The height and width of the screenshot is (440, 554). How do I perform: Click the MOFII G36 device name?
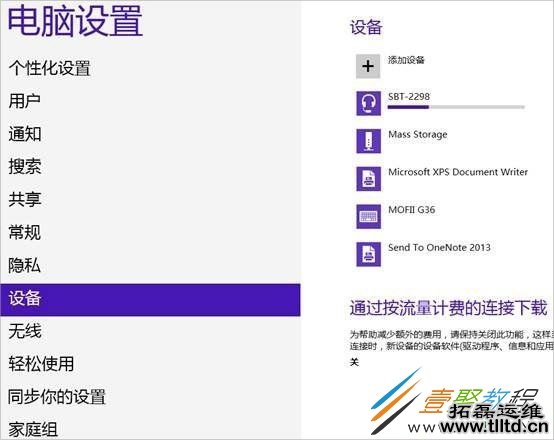[412, 210]
